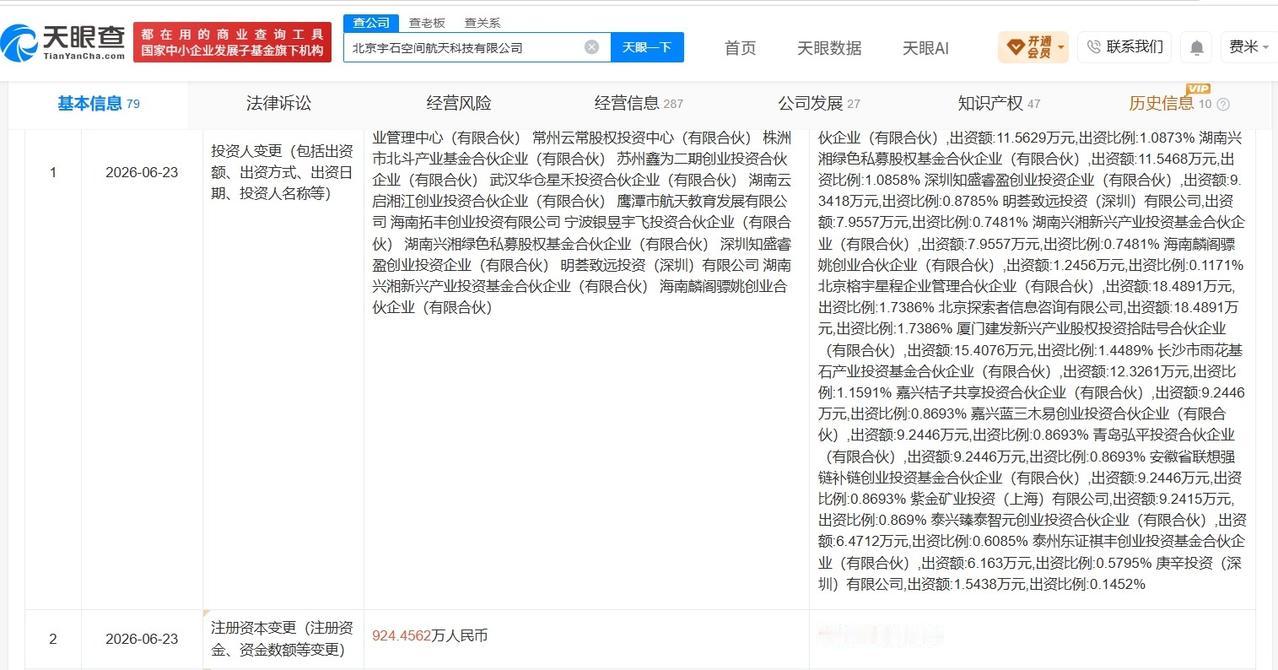Click the red 国家中小企业发展子基金 banner
This screenshot has height=670, width=1278.
[x=232, y=43]
